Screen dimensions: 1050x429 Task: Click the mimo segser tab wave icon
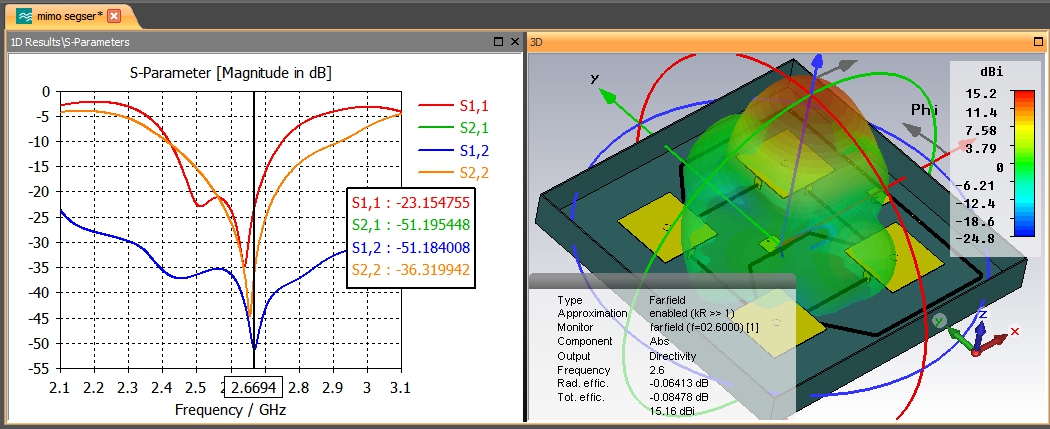(24, 16)
